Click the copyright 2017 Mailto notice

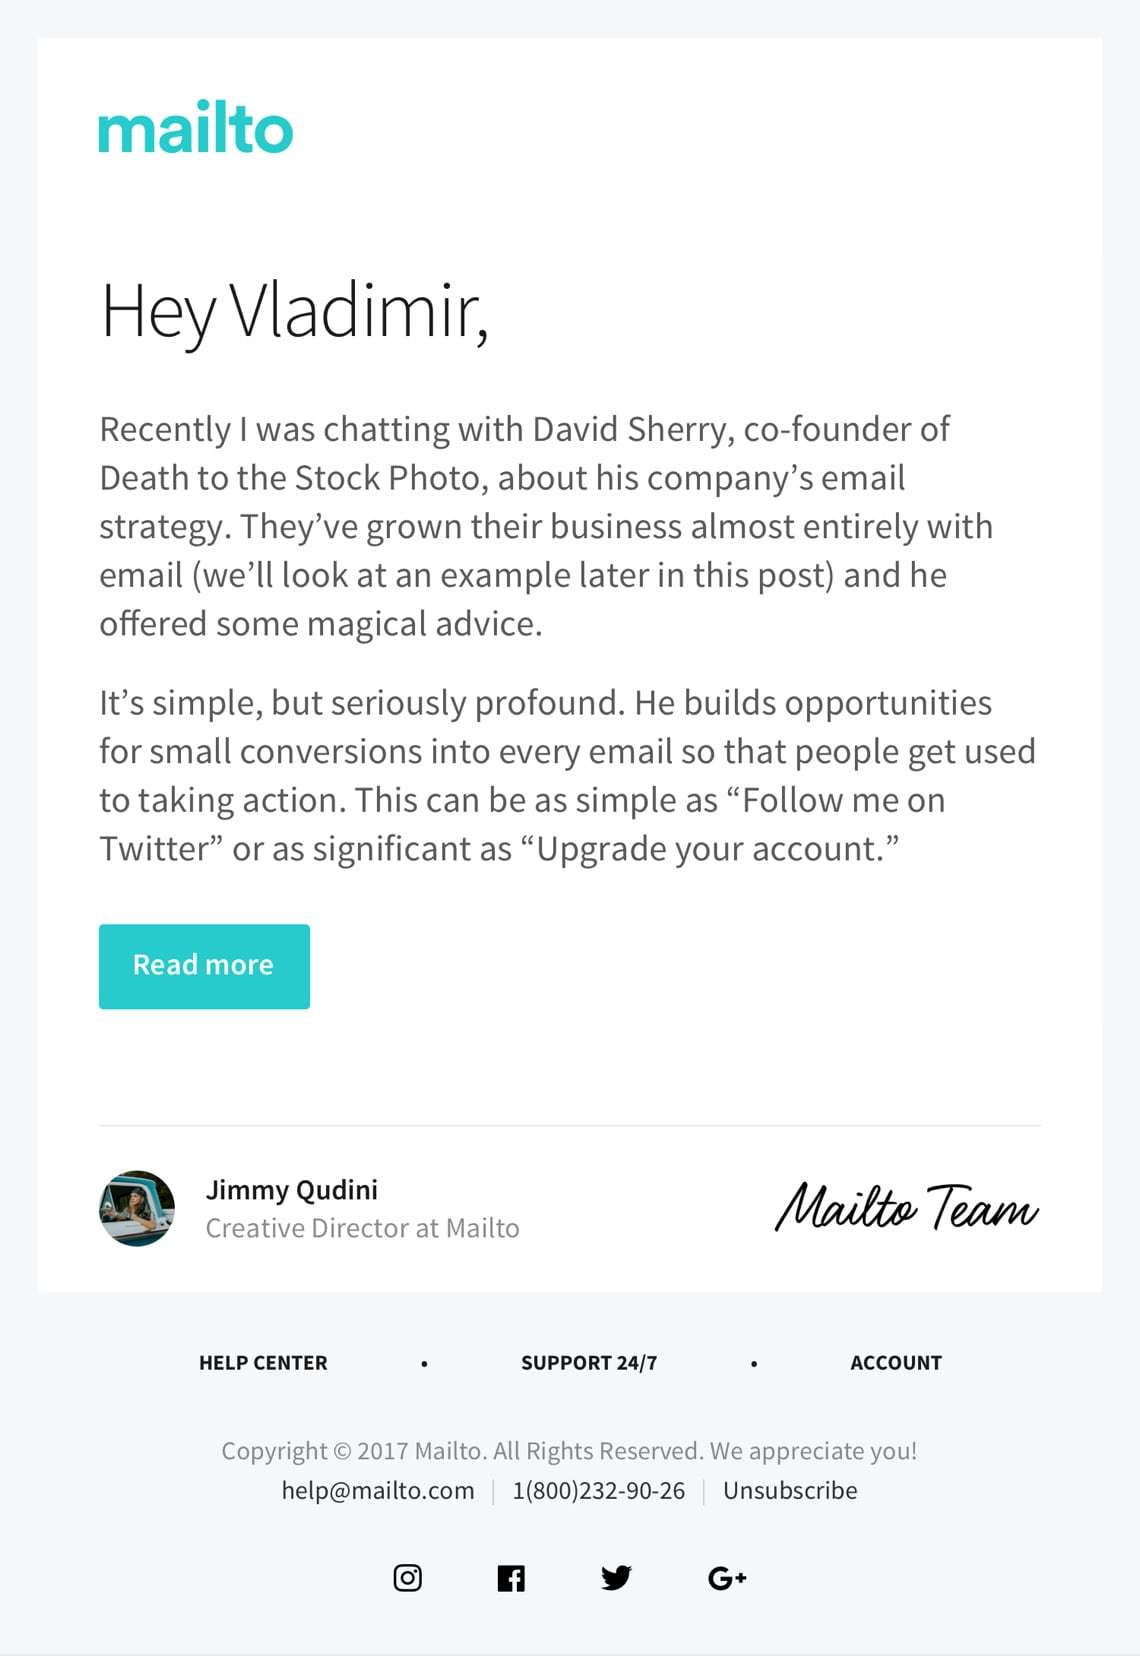click(569, 1450)
